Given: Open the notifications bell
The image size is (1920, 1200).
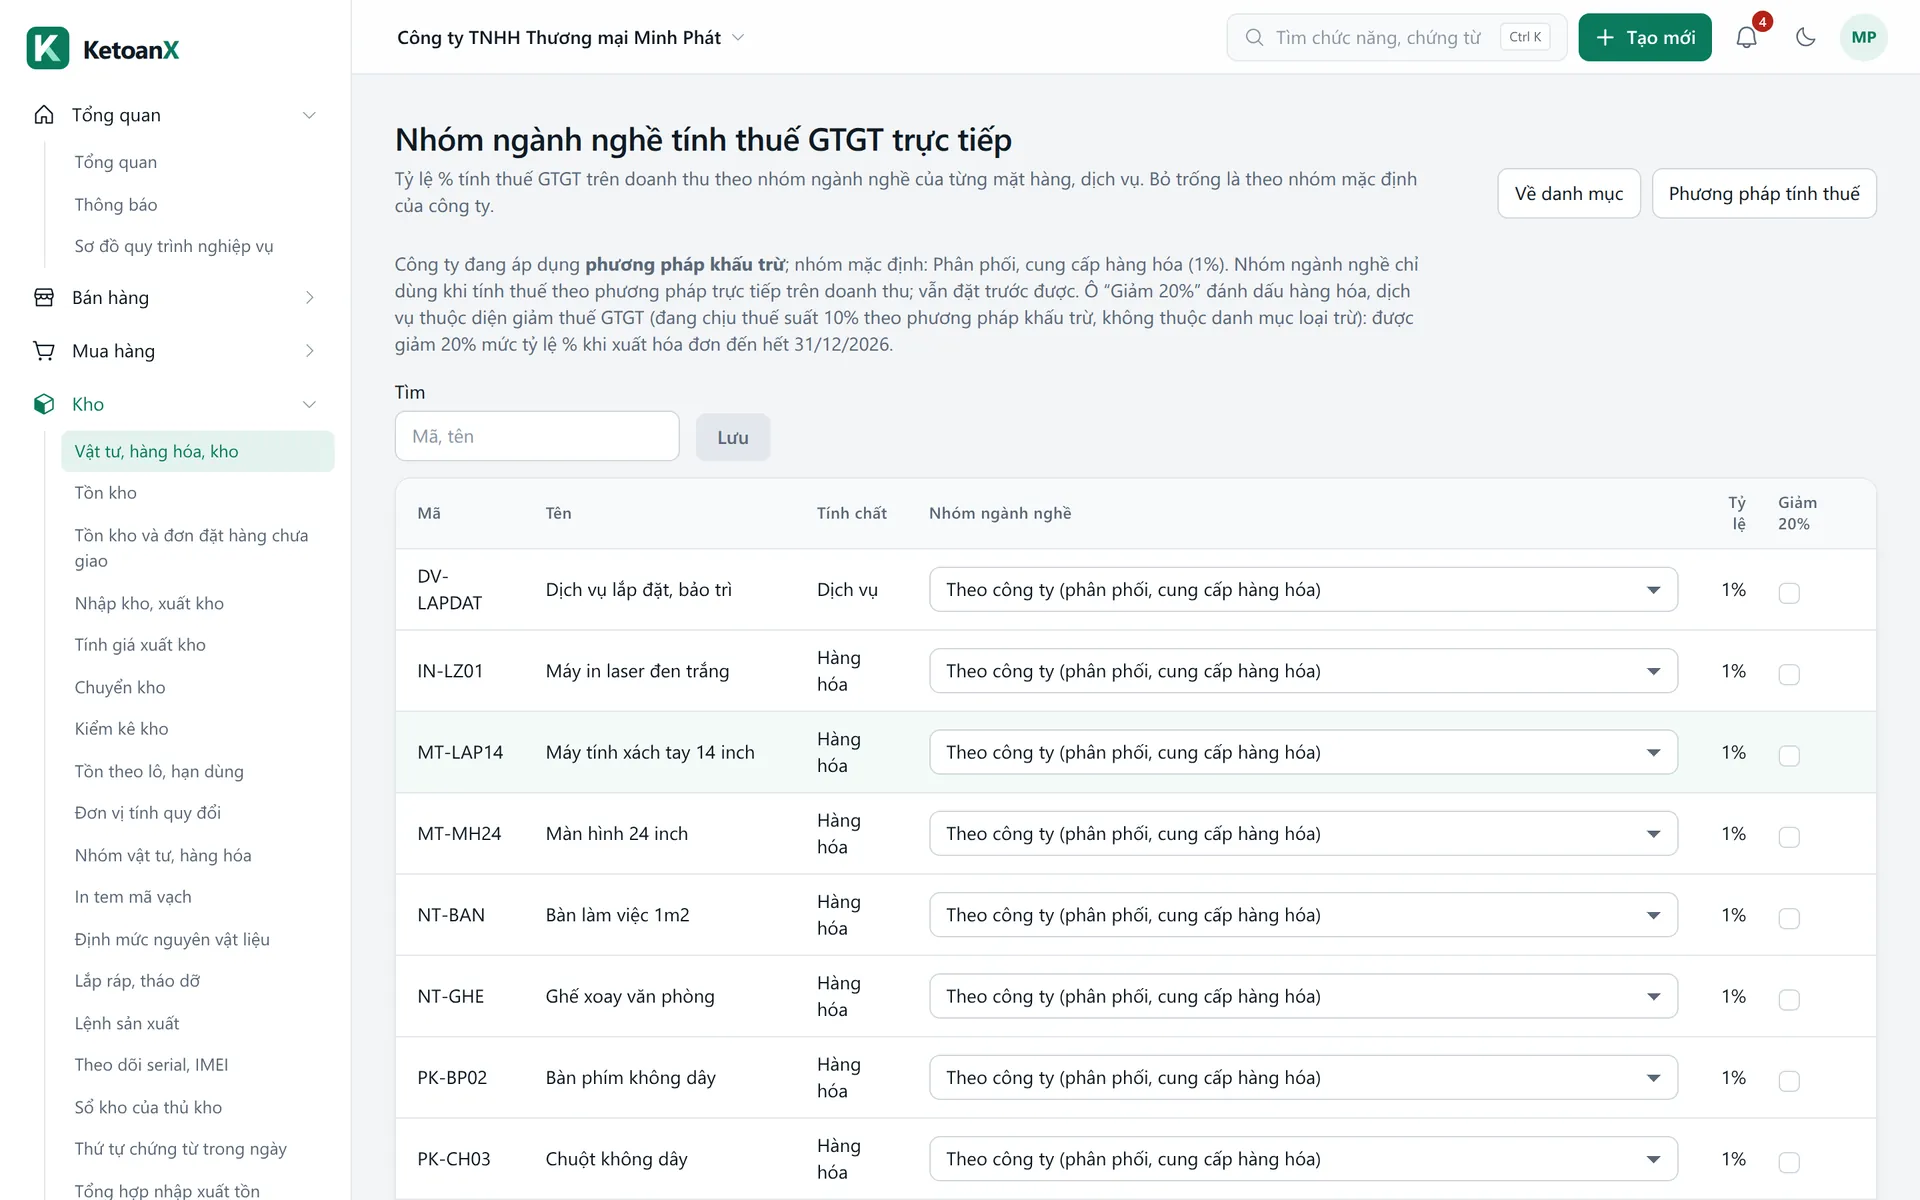Looking at the screenshot, I should [1746, 38].
